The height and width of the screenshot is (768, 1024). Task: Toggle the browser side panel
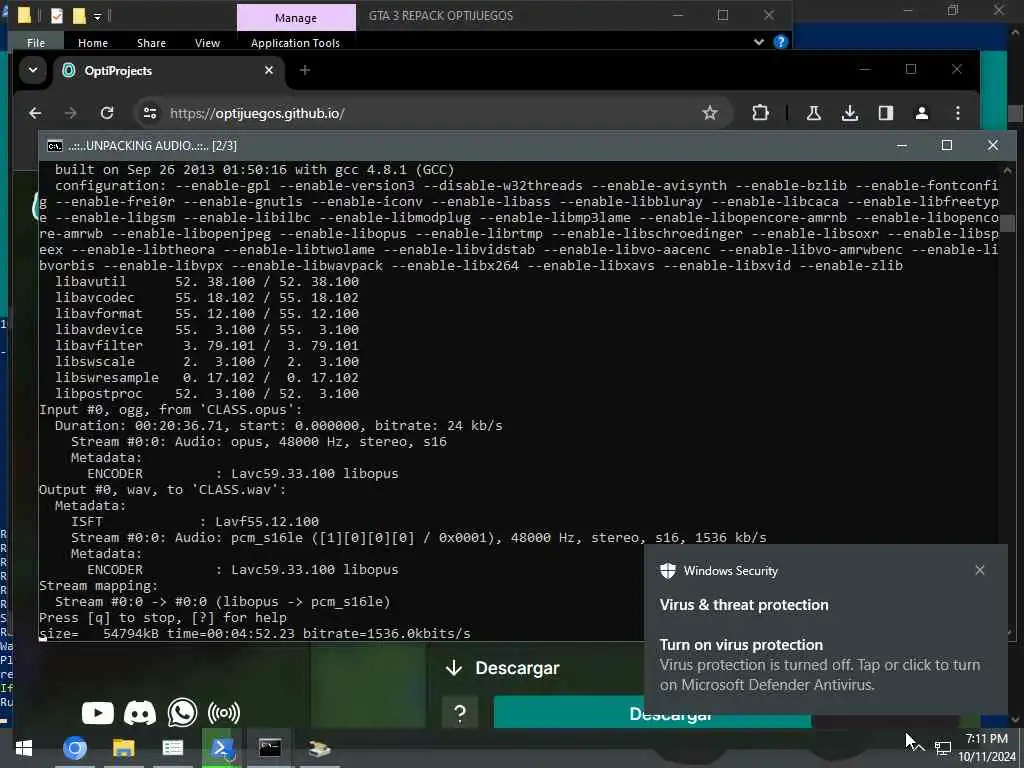point(886,113)
